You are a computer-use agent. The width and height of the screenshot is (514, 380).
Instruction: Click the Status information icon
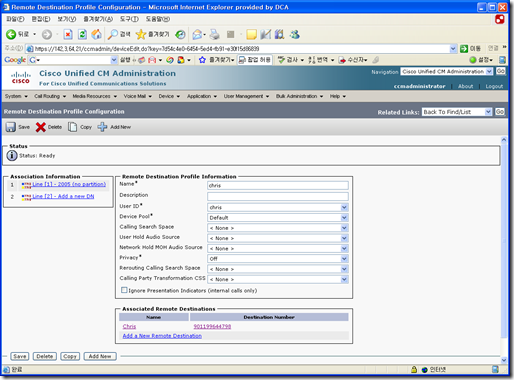click(x=12, y=155)
